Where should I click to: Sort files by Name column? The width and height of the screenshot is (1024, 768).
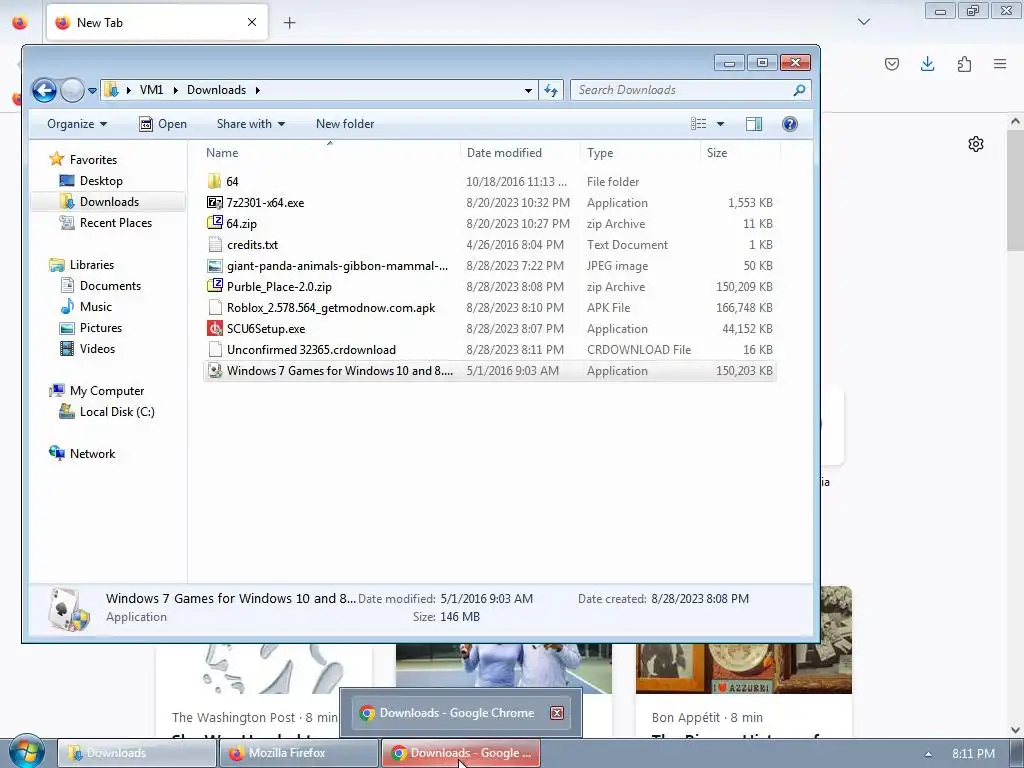point(329,153)
